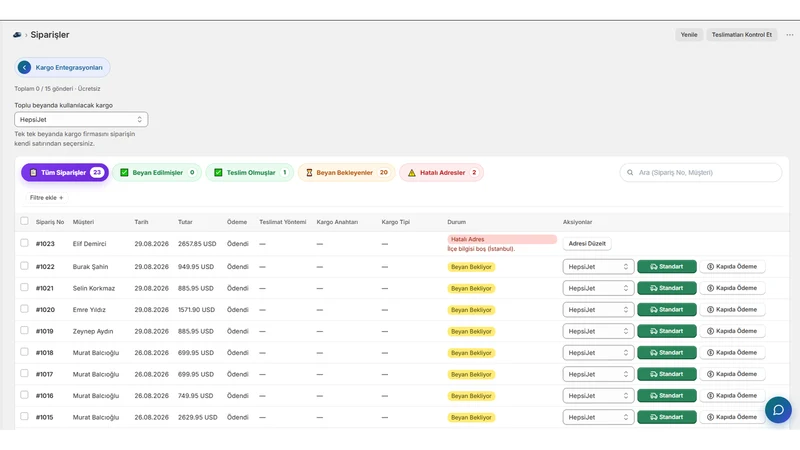The width and height of the screenshot is (800, 450).
Task: Click Standart button for order #1015
Action: tap(667, 417)
